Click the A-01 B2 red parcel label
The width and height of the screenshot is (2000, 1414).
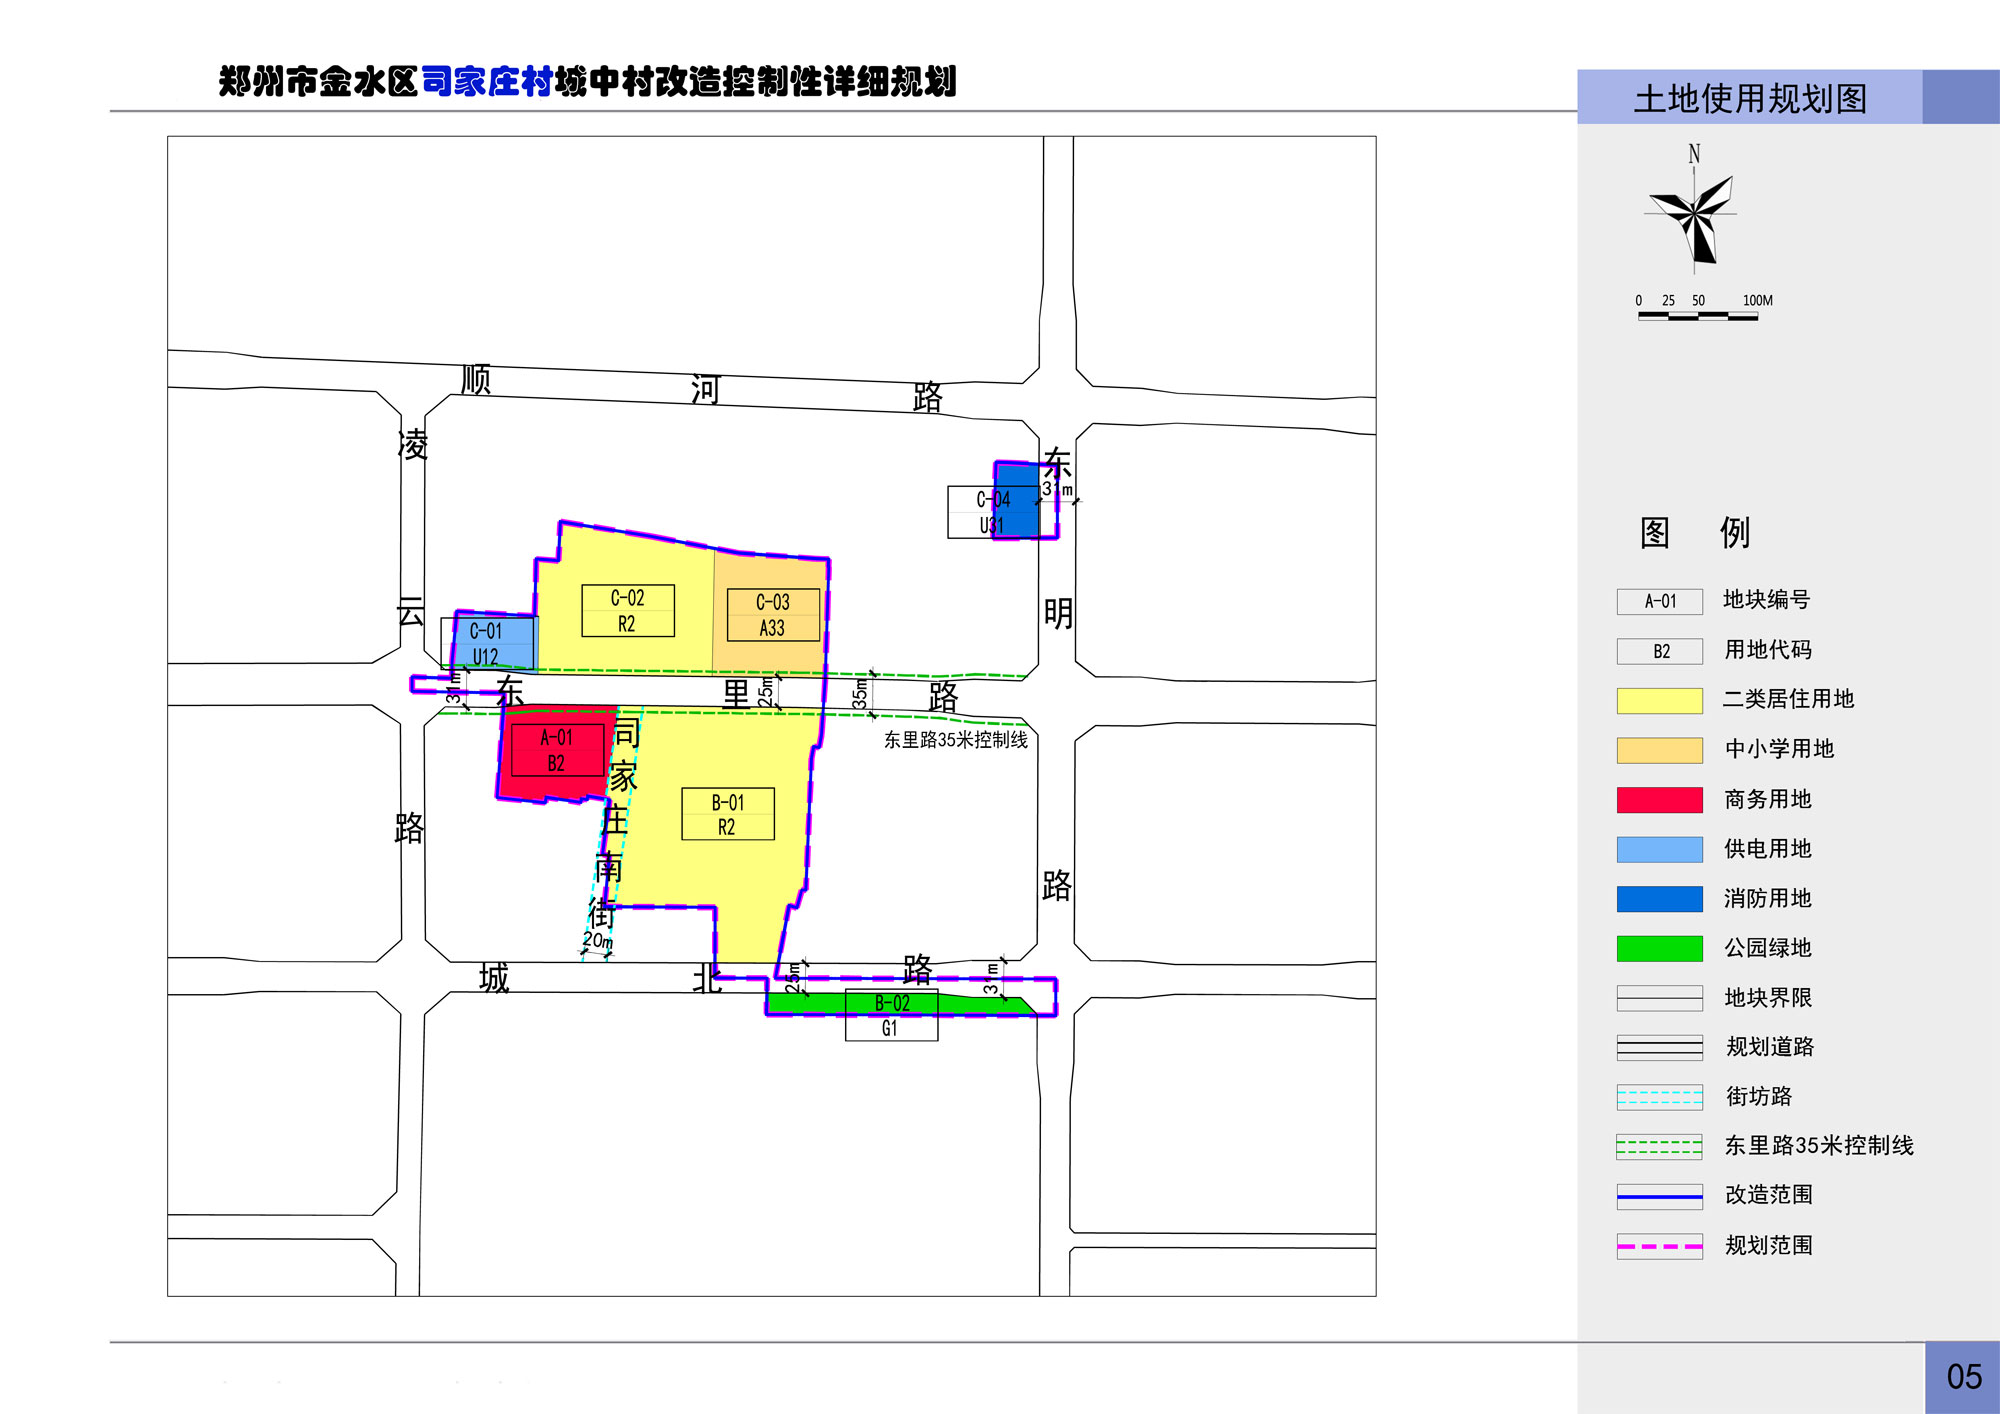[x=557, y=750]
